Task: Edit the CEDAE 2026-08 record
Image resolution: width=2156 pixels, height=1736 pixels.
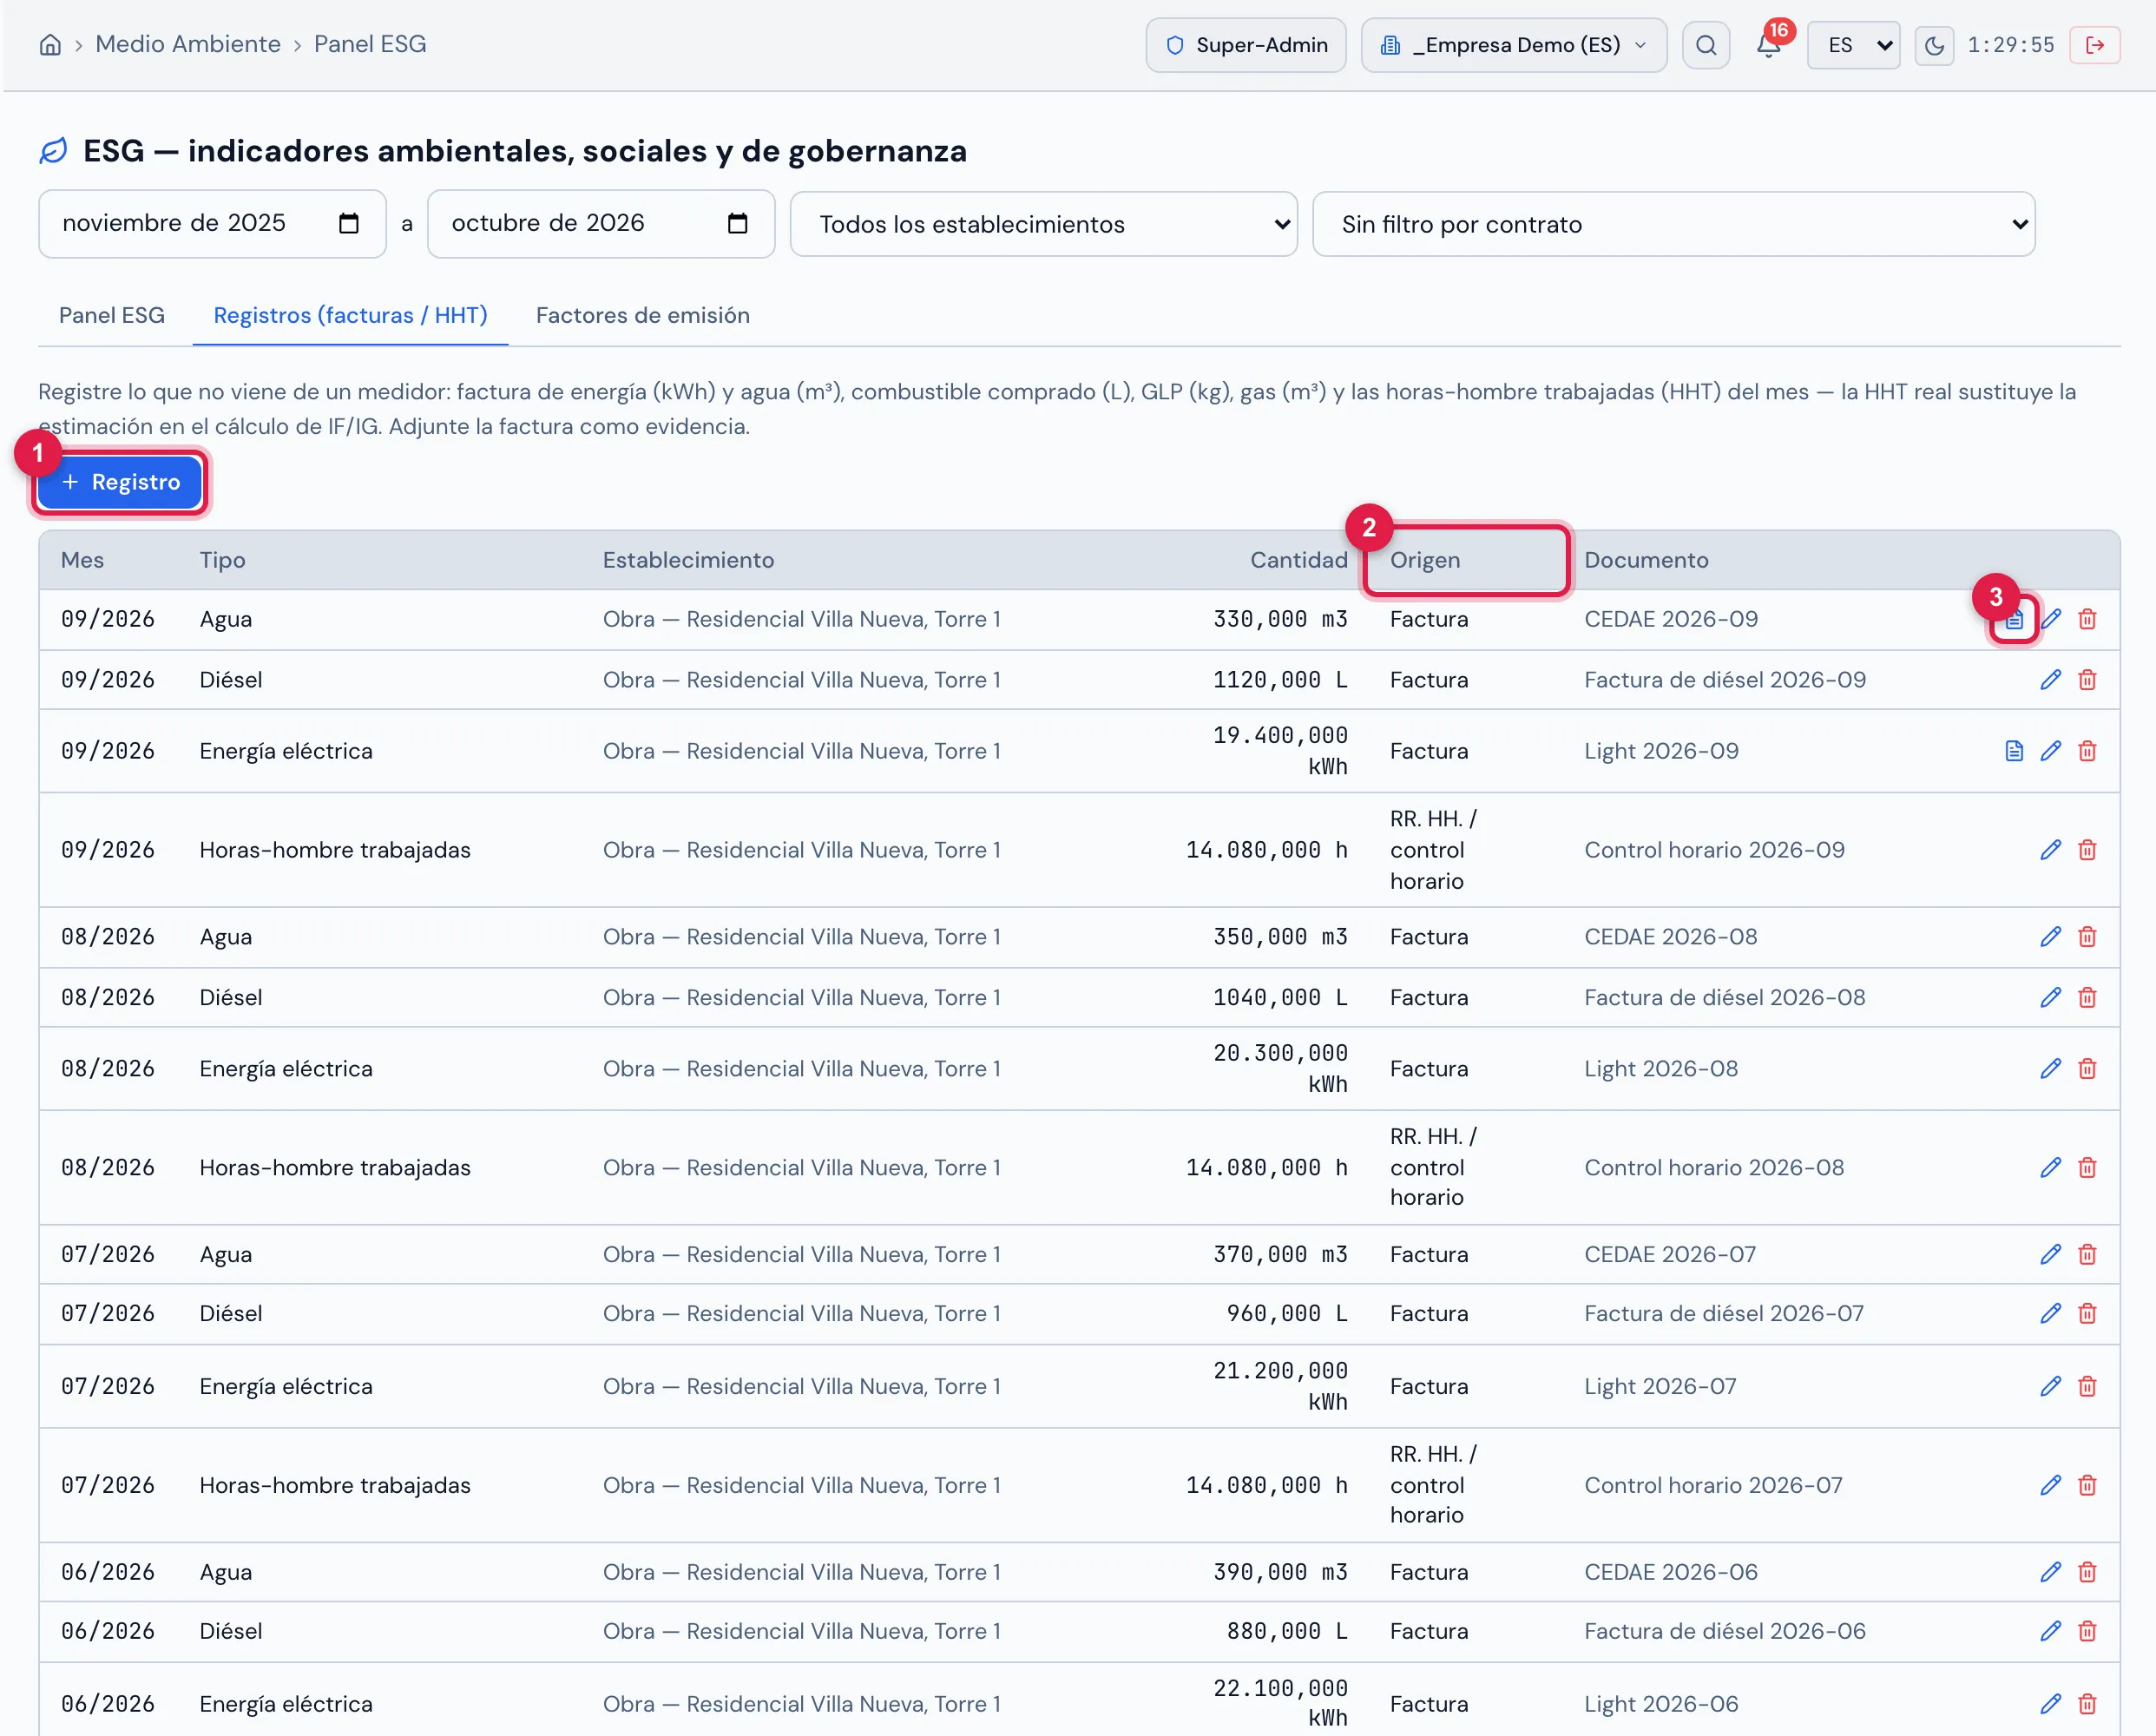Action: point(2051,937)
